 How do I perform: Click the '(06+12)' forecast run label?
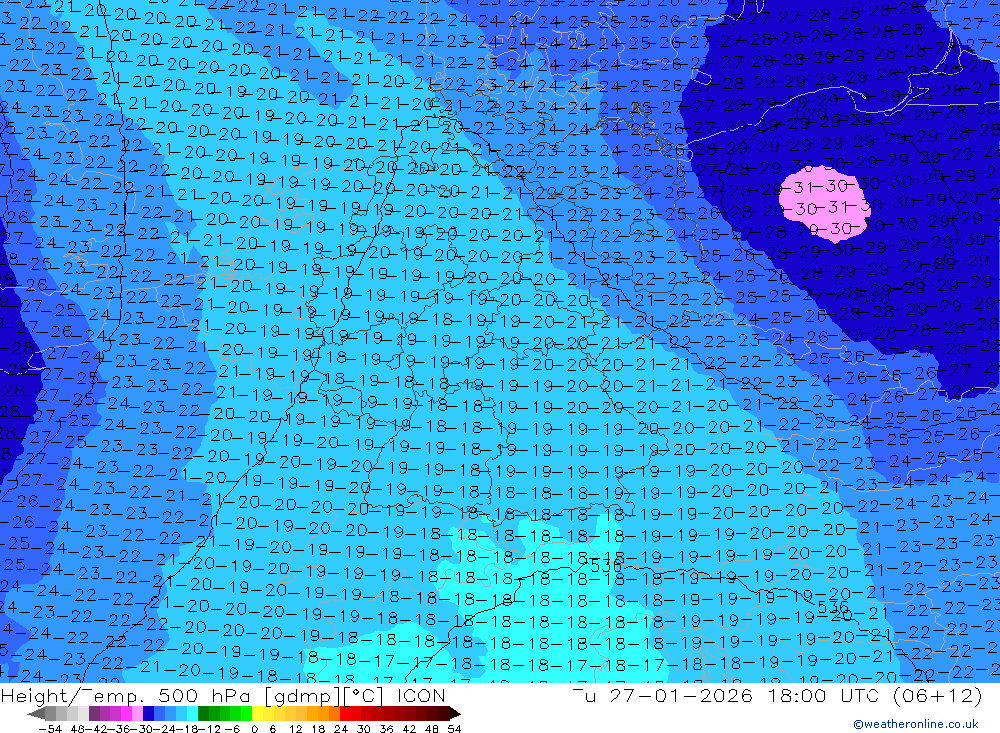pos(938,695)
